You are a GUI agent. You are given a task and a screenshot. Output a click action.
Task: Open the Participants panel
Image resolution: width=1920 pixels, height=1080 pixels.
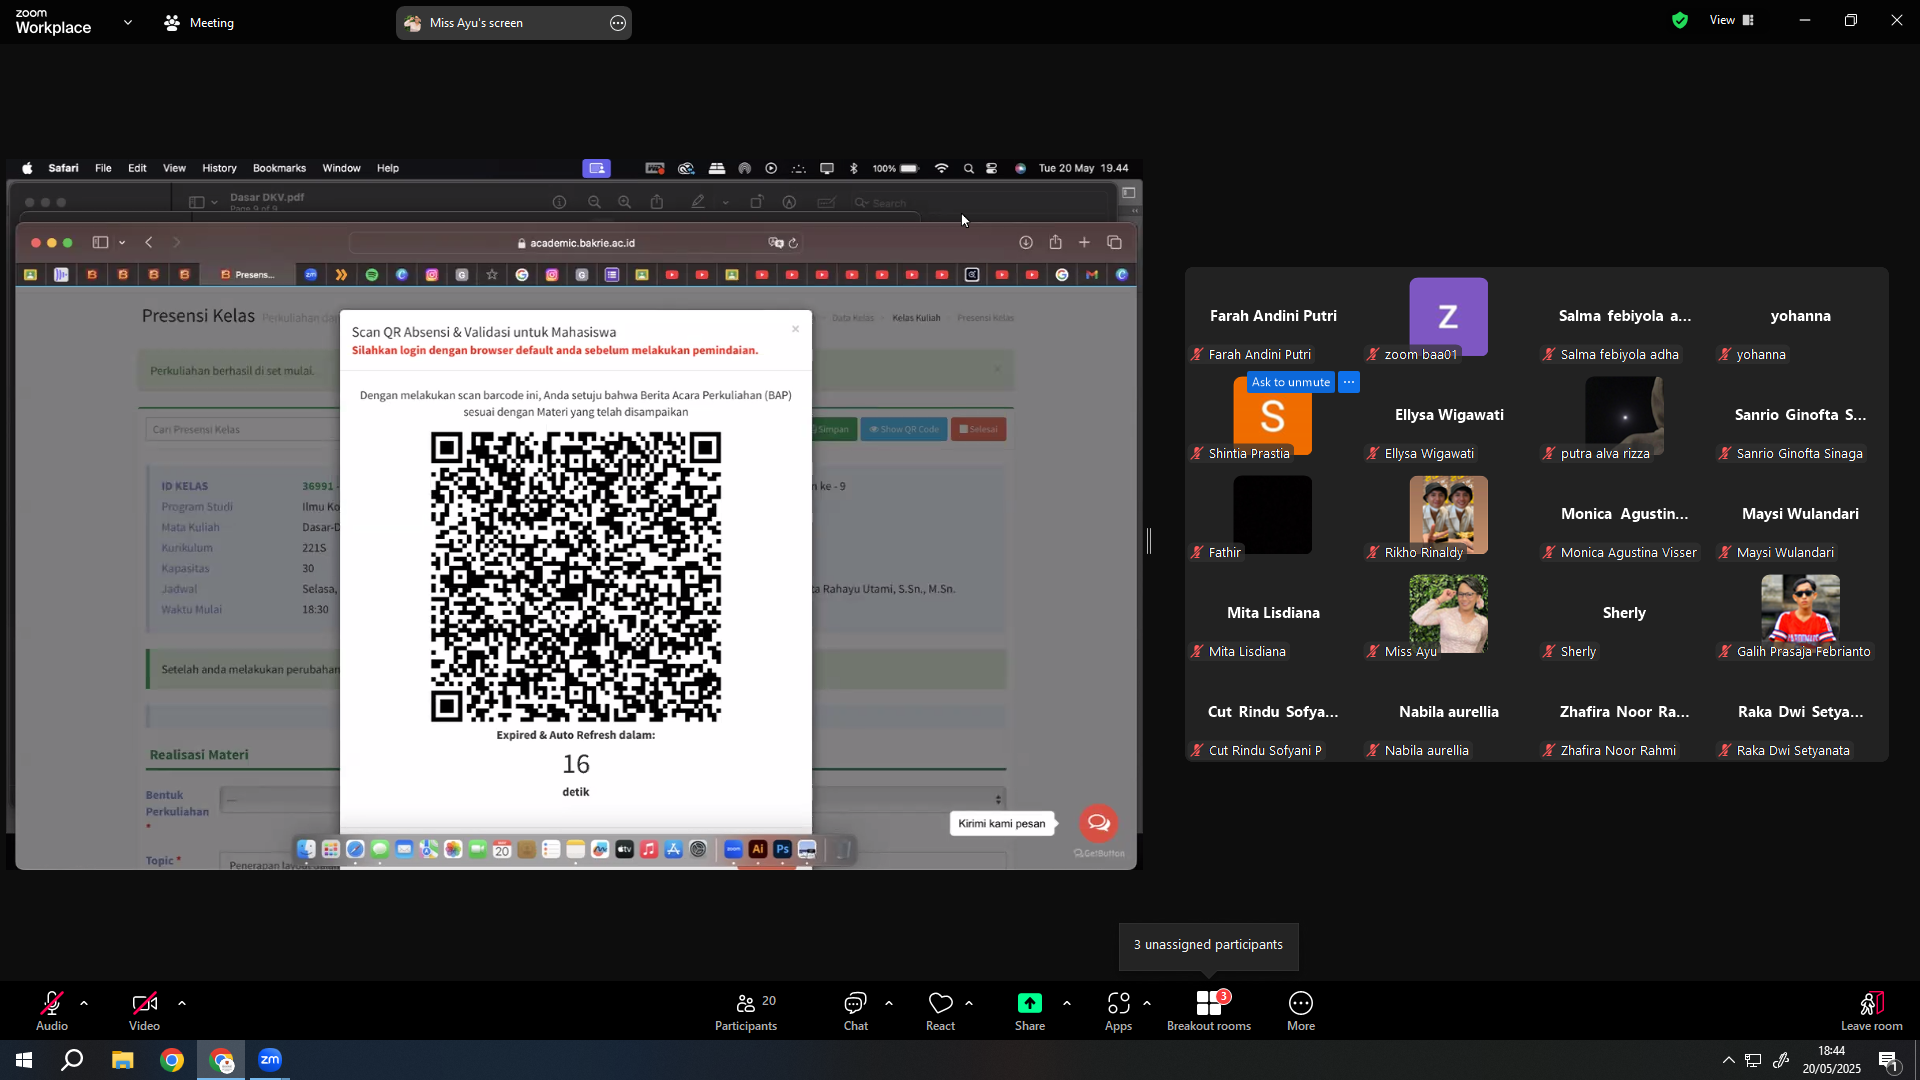tap(746, 1010)
